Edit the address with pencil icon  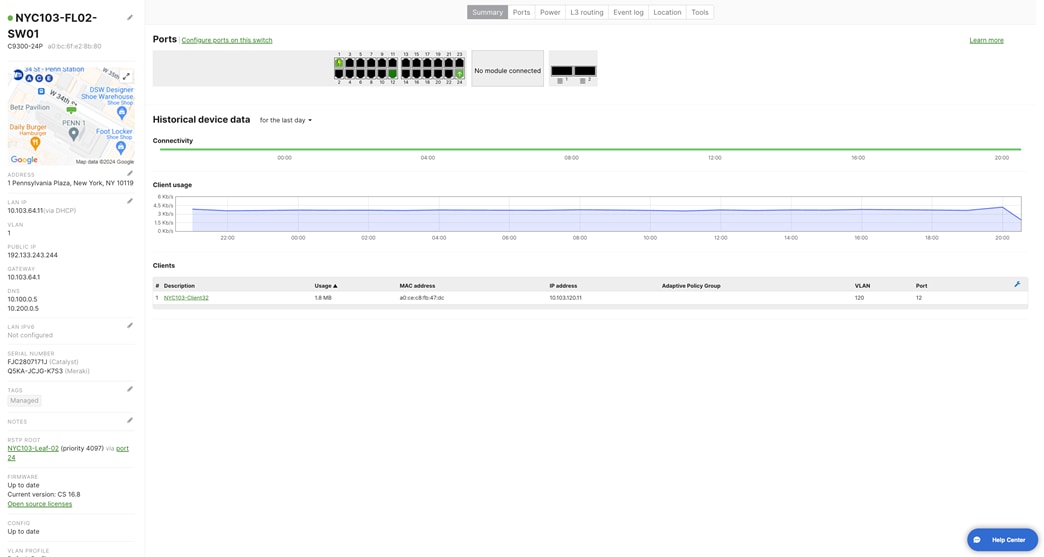[130, 174]
